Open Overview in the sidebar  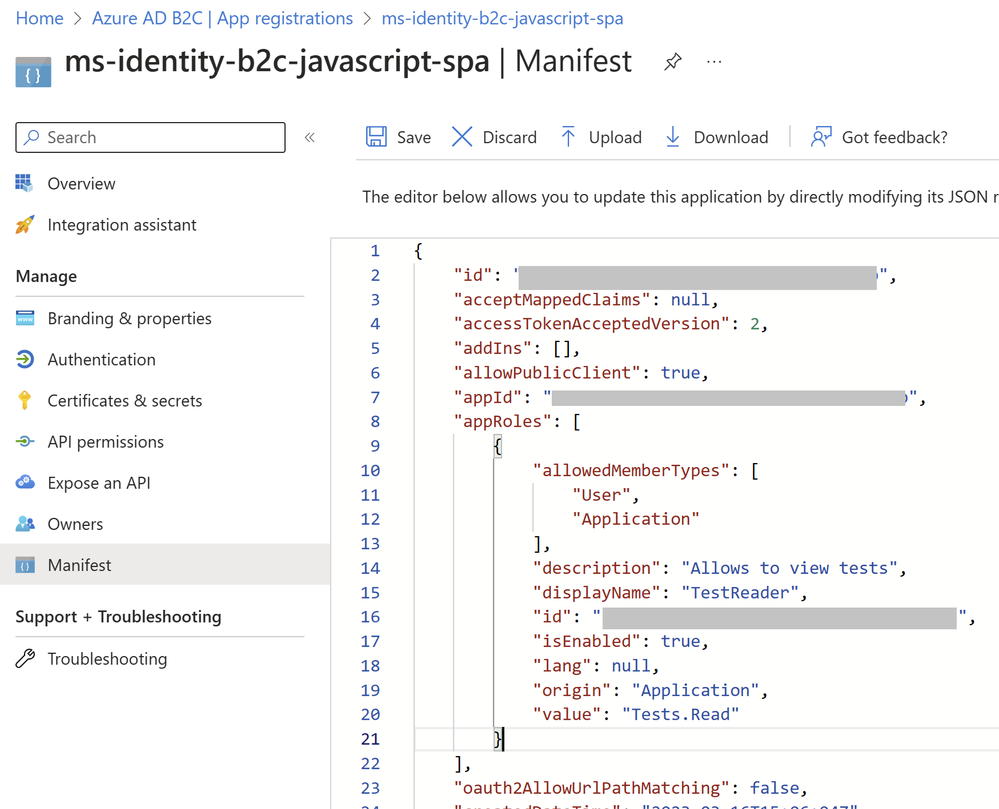point(82,183)
